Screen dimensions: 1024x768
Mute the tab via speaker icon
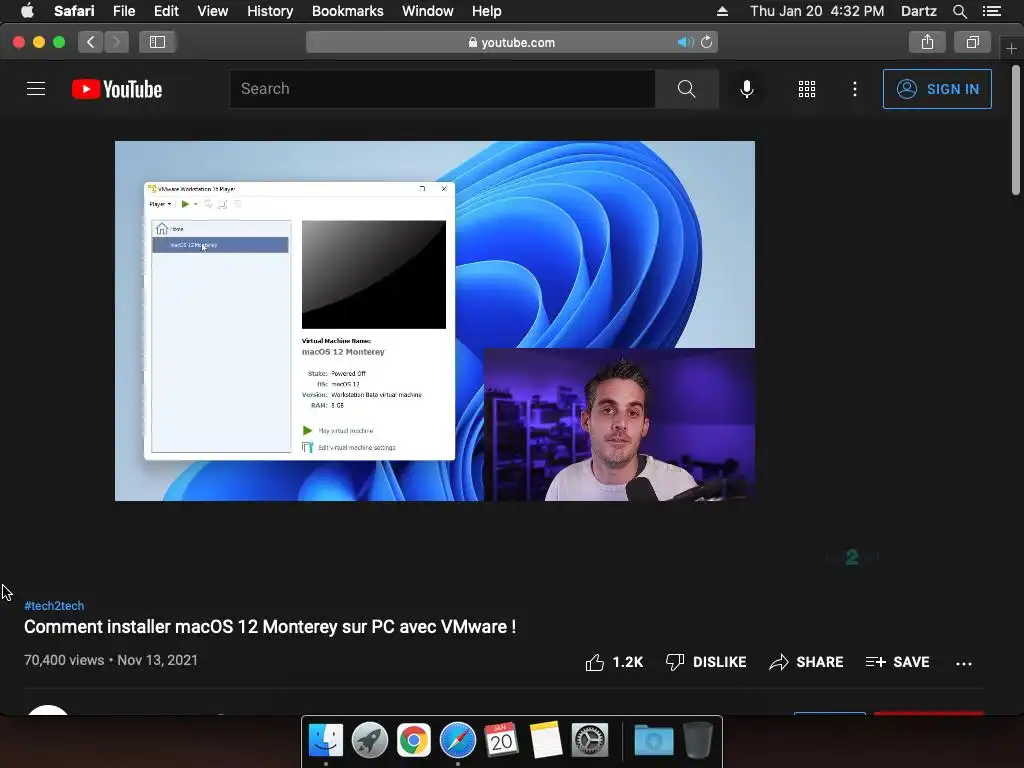click(685, 42)
